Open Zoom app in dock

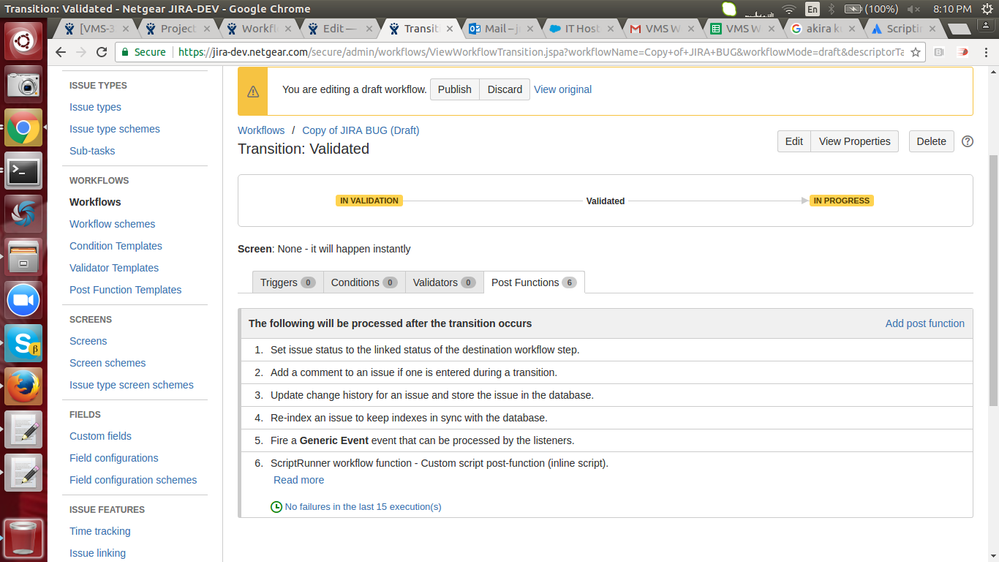[x=23, y=300]
